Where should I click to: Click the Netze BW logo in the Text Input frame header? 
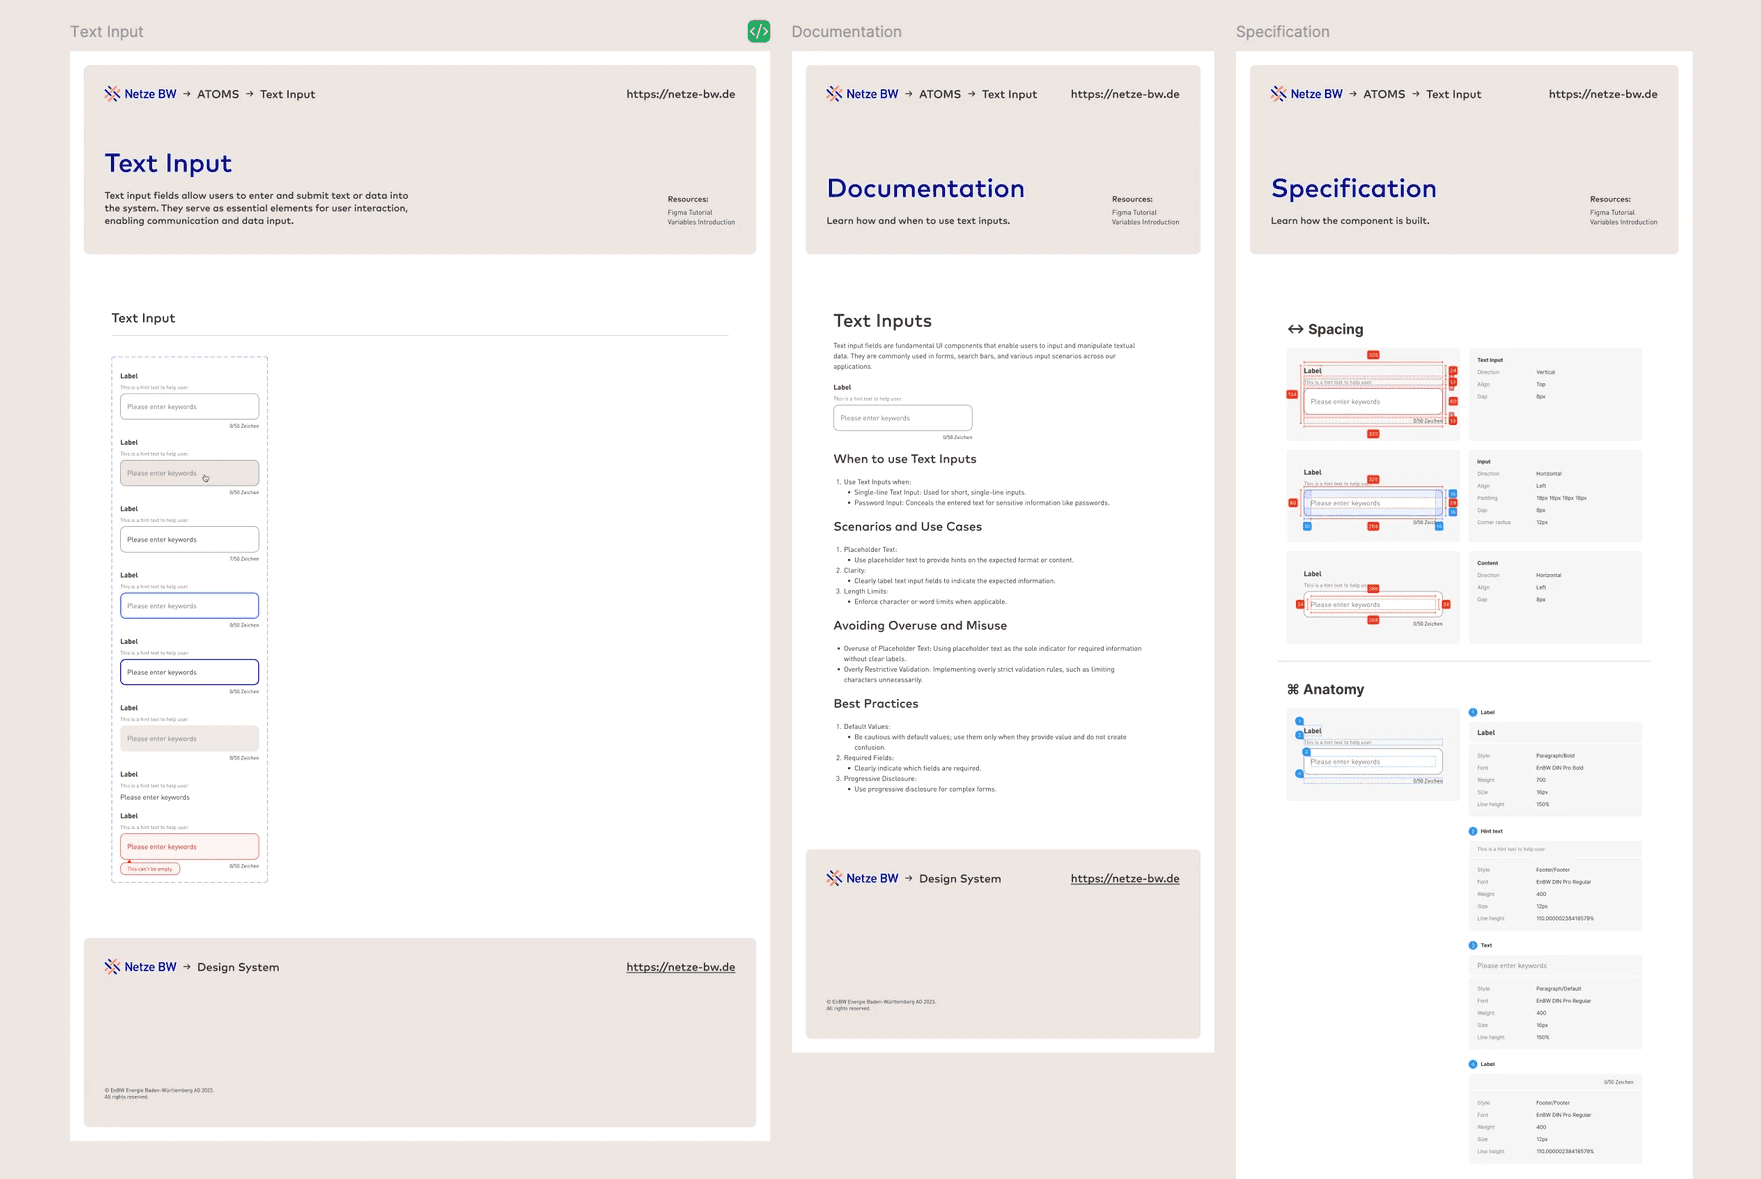point(140,94)
